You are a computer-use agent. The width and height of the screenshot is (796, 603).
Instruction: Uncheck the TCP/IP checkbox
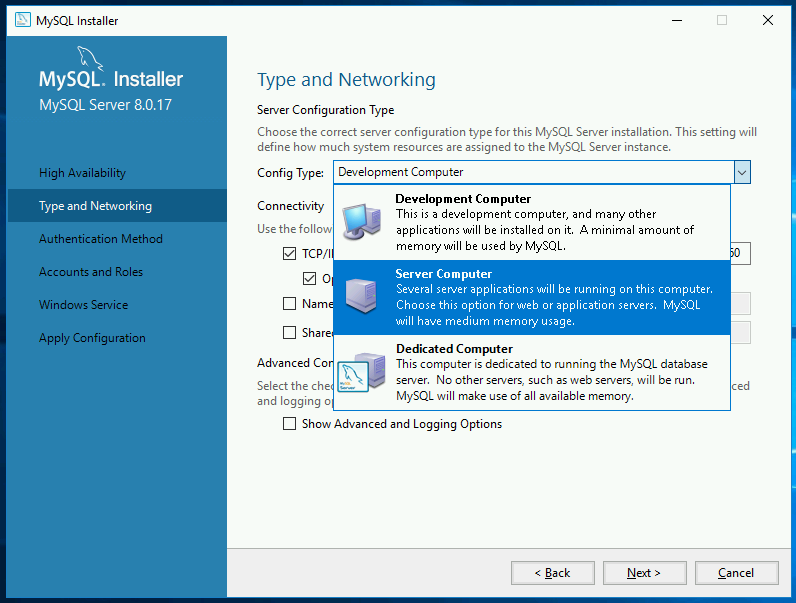[289, 253]
